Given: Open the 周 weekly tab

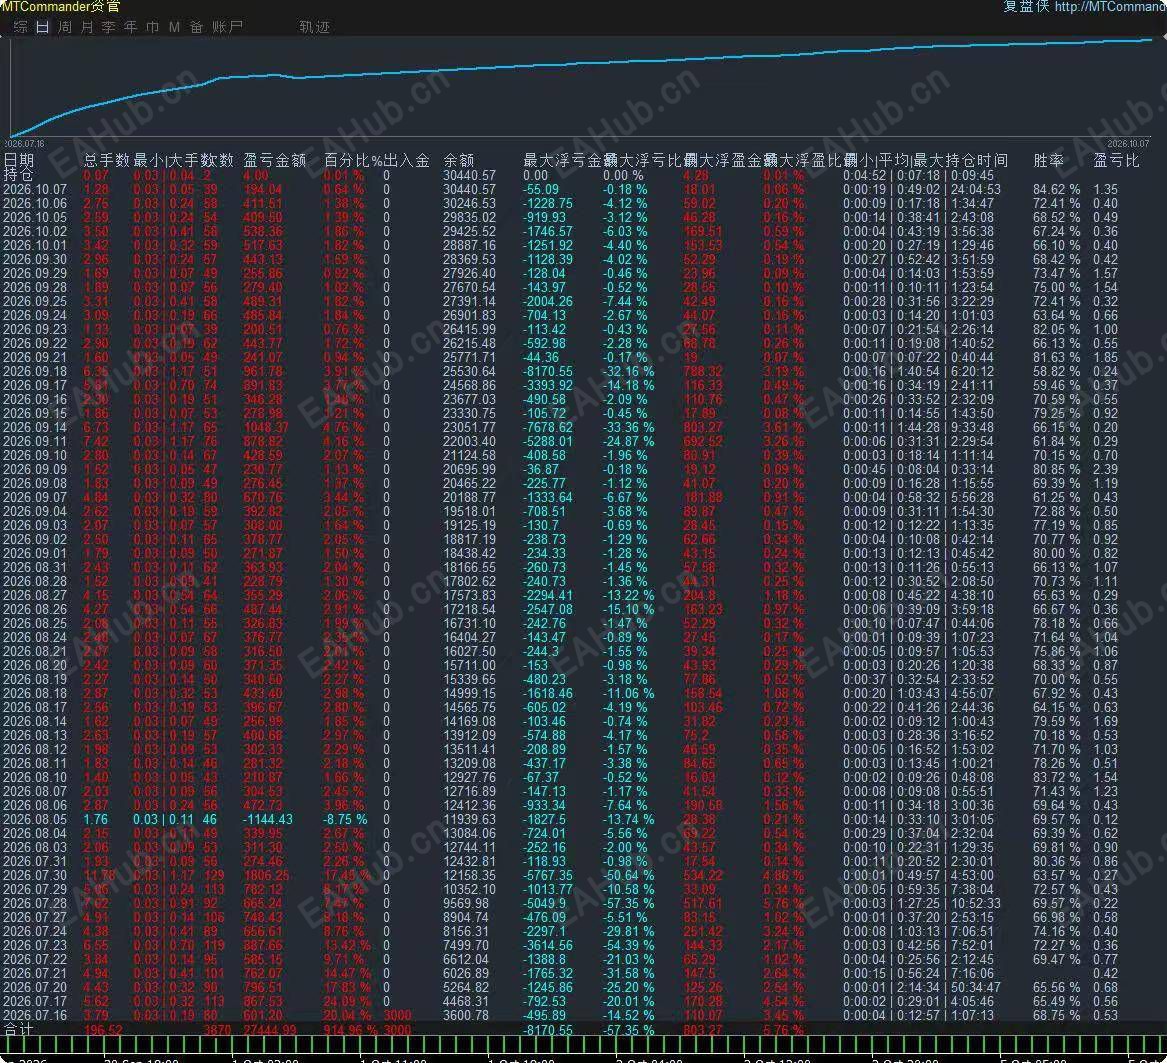Looking at the screenshot, I should click(65, 27).
